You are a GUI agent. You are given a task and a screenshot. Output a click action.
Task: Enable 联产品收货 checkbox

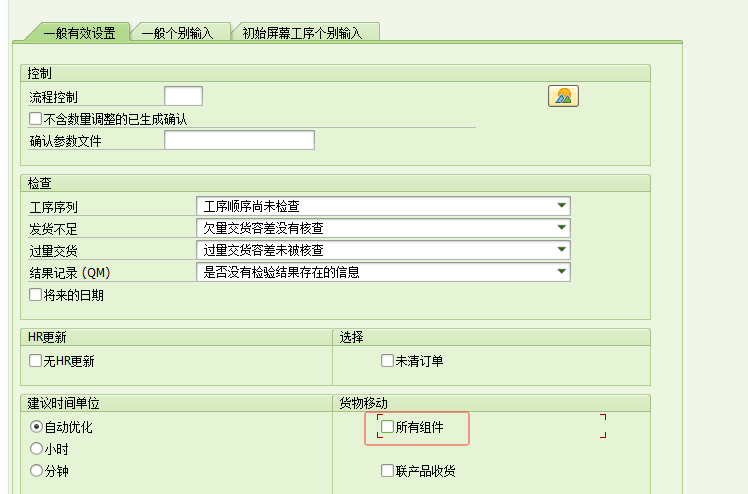[x=388, y=471]
